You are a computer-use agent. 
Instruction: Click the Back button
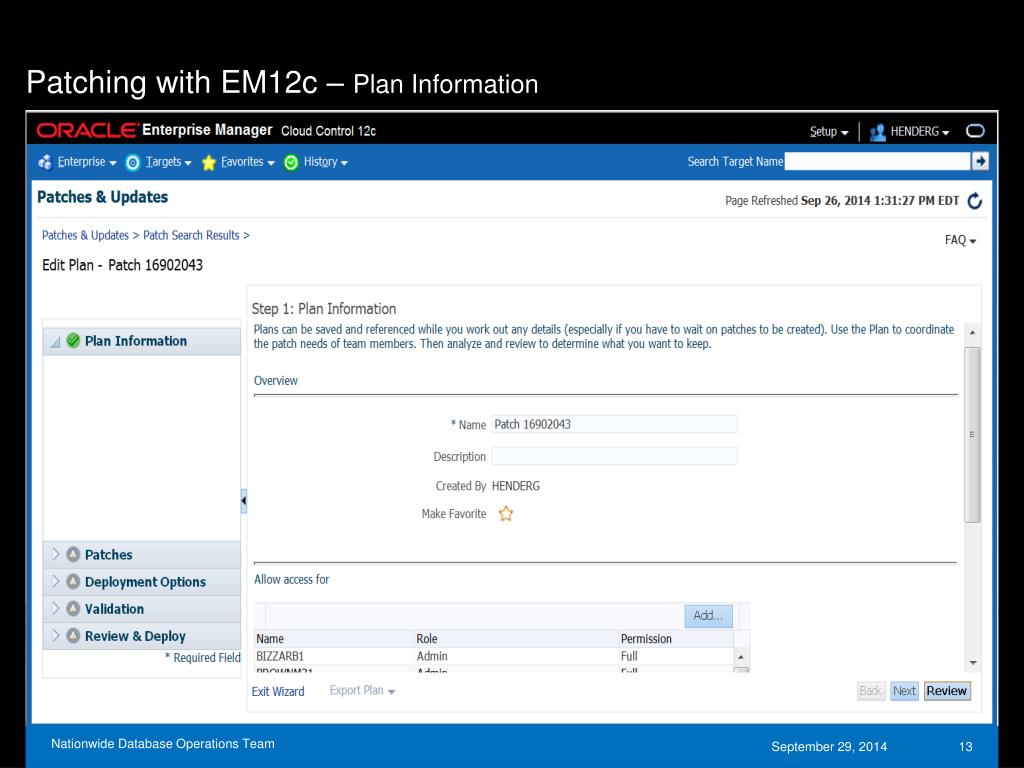coord(870,691)
